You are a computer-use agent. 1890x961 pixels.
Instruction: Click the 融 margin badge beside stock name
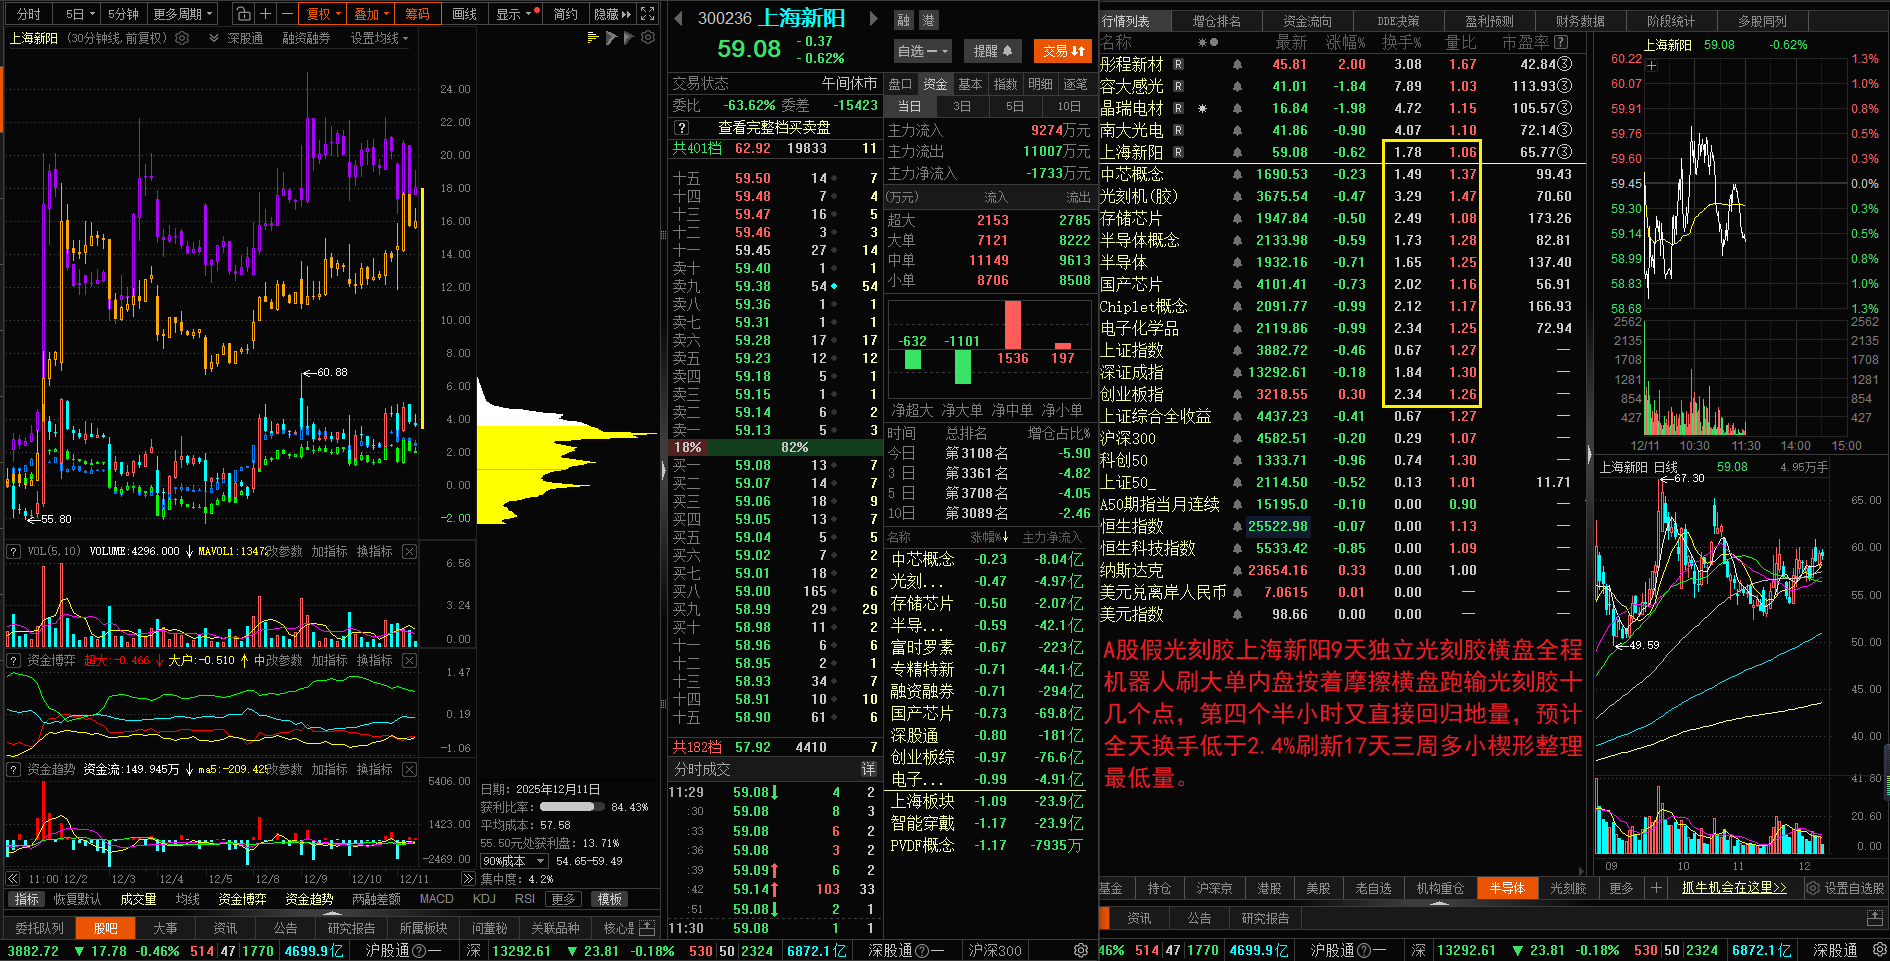click(903, 20)
